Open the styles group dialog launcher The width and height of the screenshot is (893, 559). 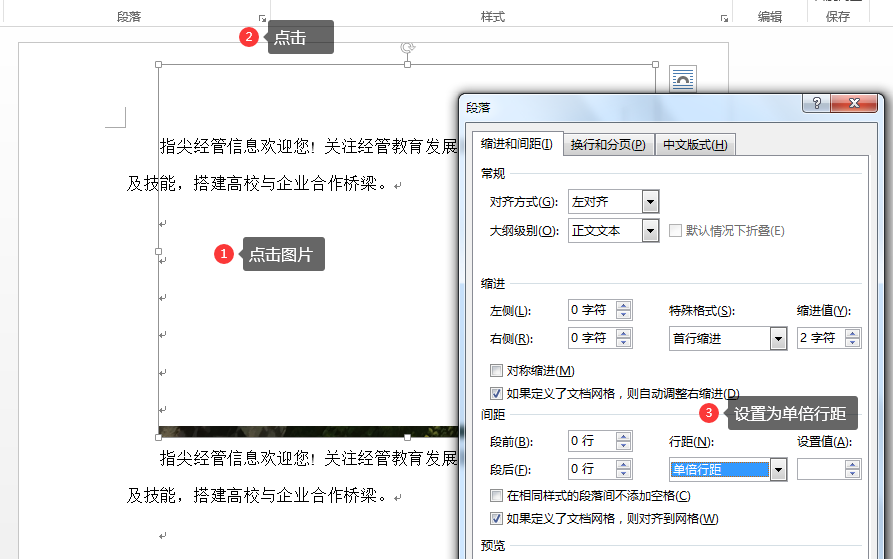coord(724,19)
